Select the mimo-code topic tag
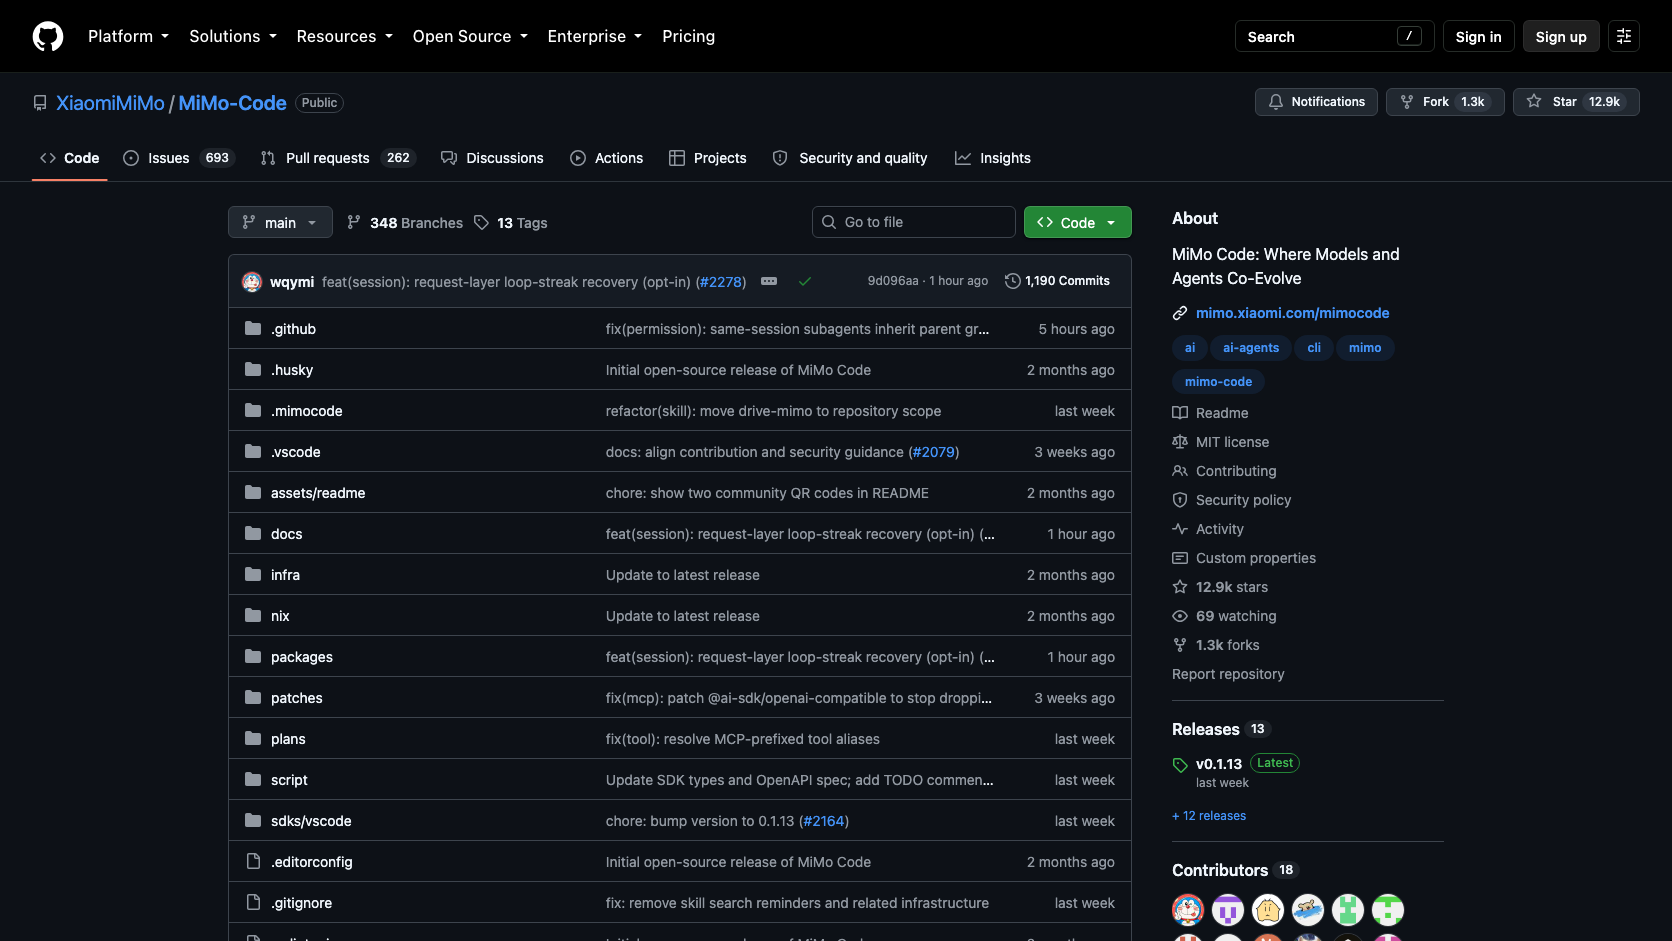 [1218, 382]
